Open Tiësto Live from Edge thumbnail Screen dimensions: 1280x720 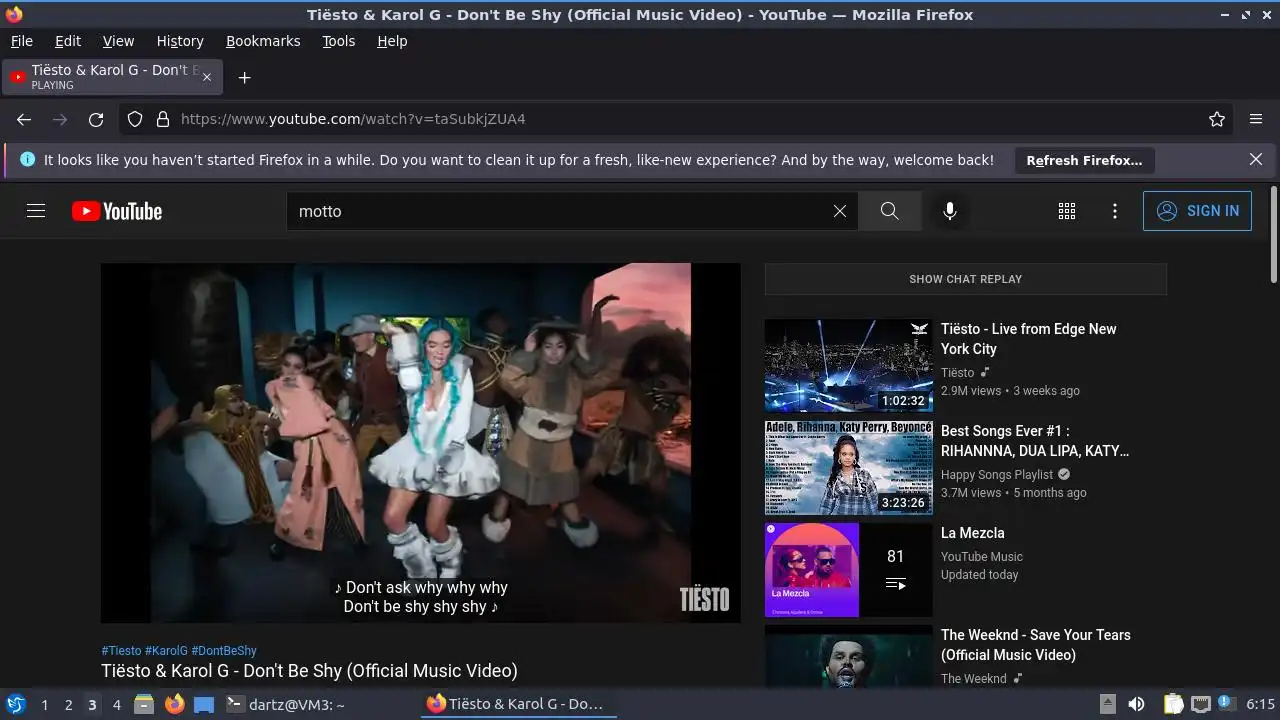(848, 365)
